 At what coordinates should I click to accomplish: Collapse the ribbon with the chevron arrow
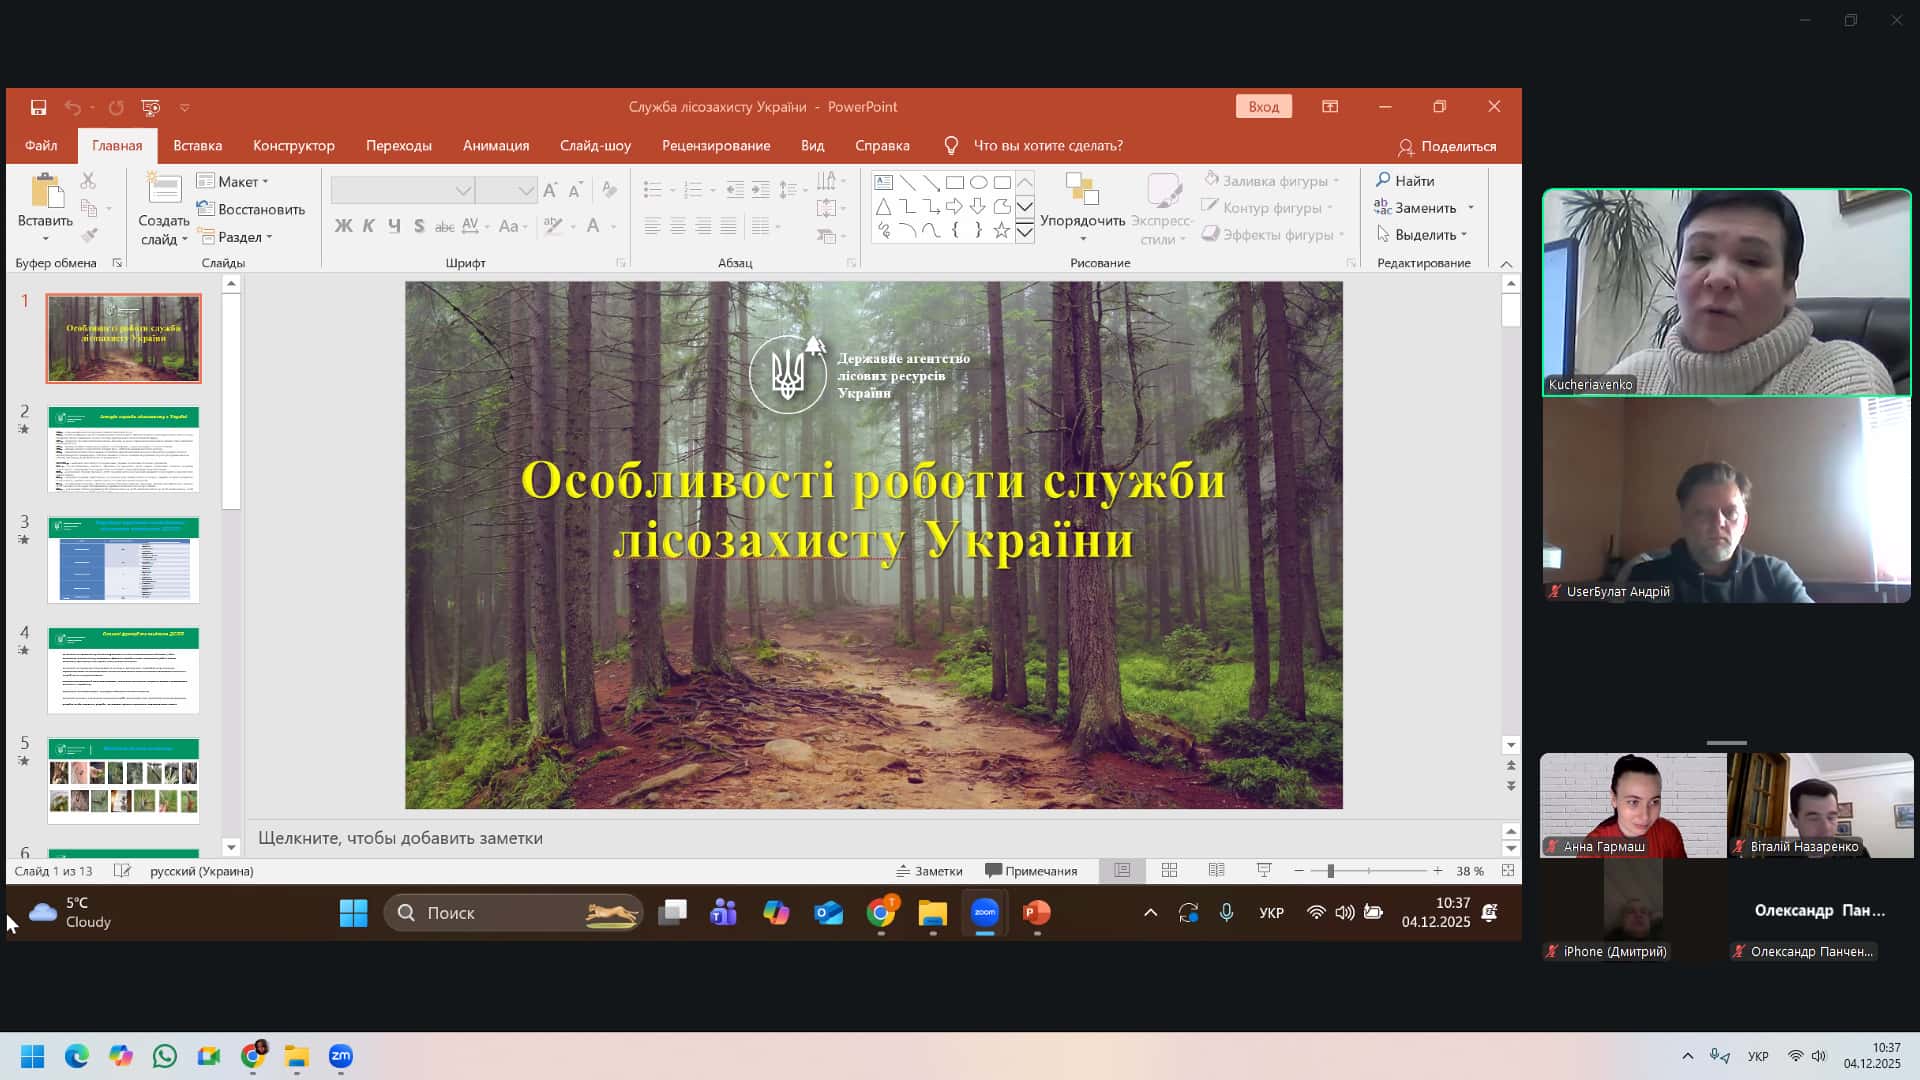1506,264
